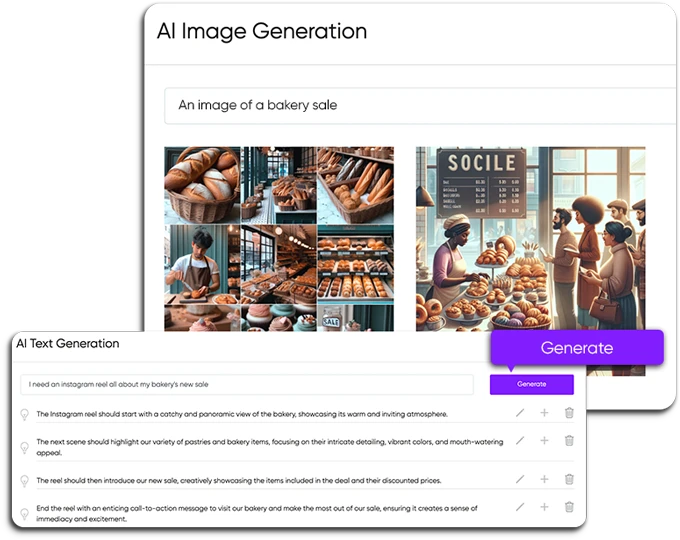Delete the panoramic view suggestion with the trash icon

tap(569, 412)
